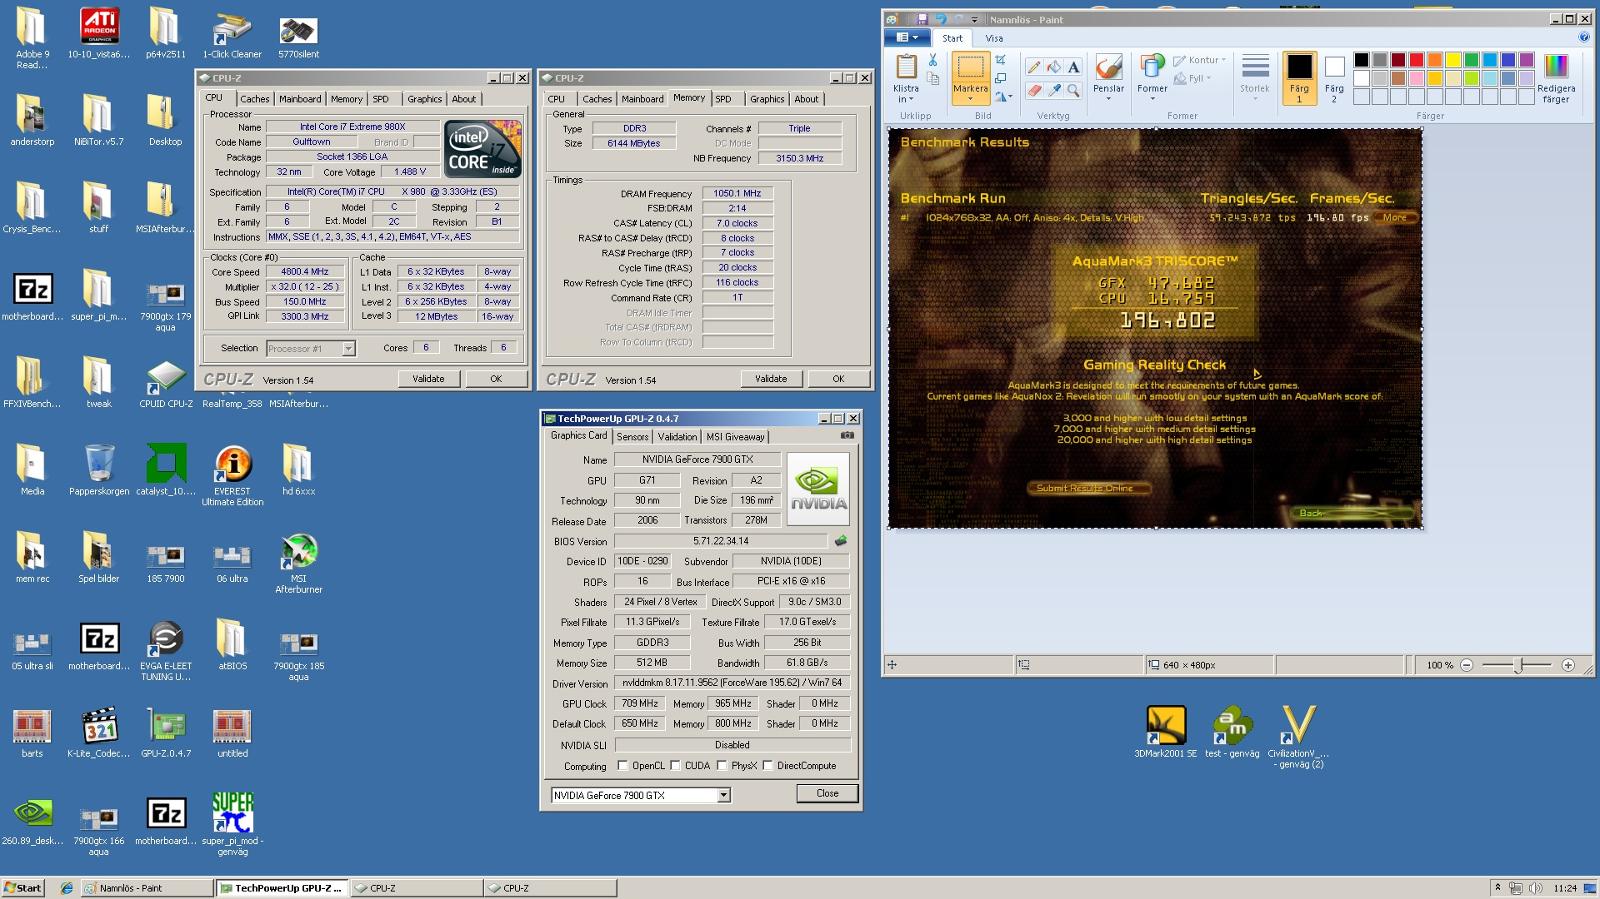Click the taskbar clock showing 11:24
Image resolution: width=1600 pixels, height=899 pixels.
[x=1565, y=888]
